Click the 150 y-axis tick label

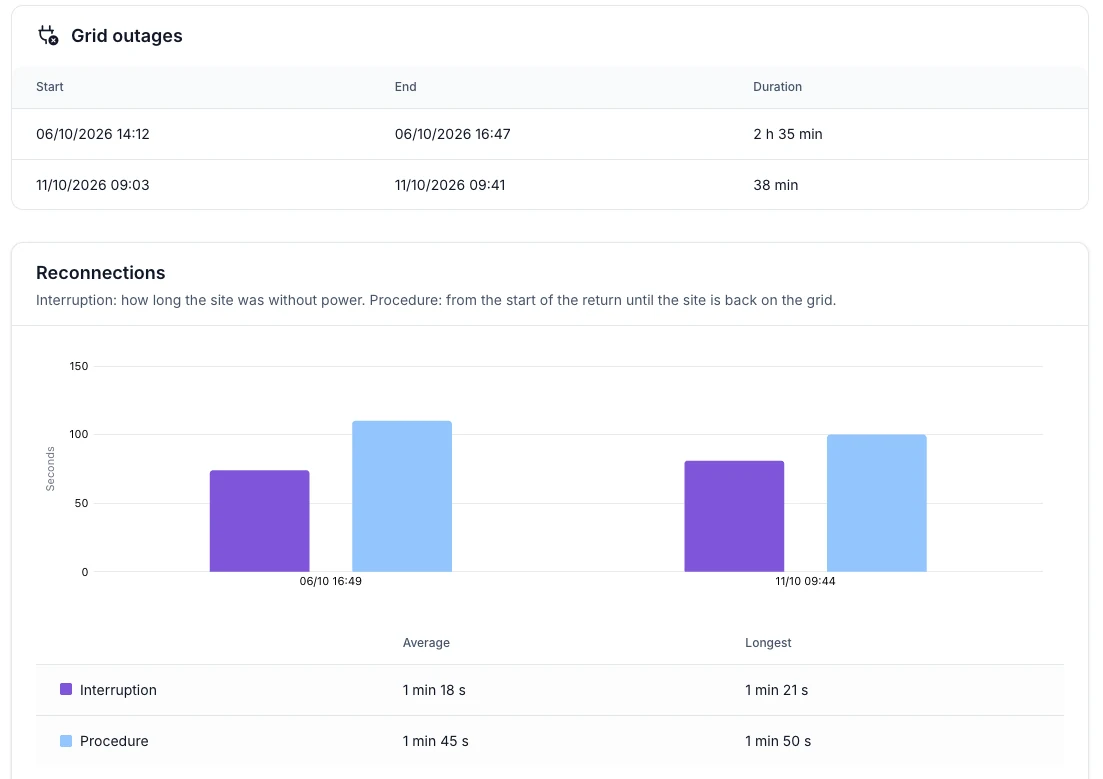(79, 366)
